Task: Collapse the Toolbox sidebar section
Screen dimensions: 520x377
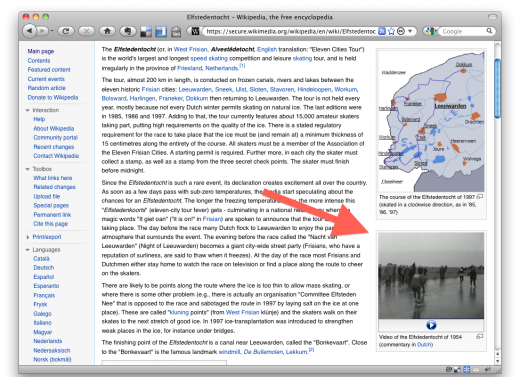Action: tap(28, 169)
